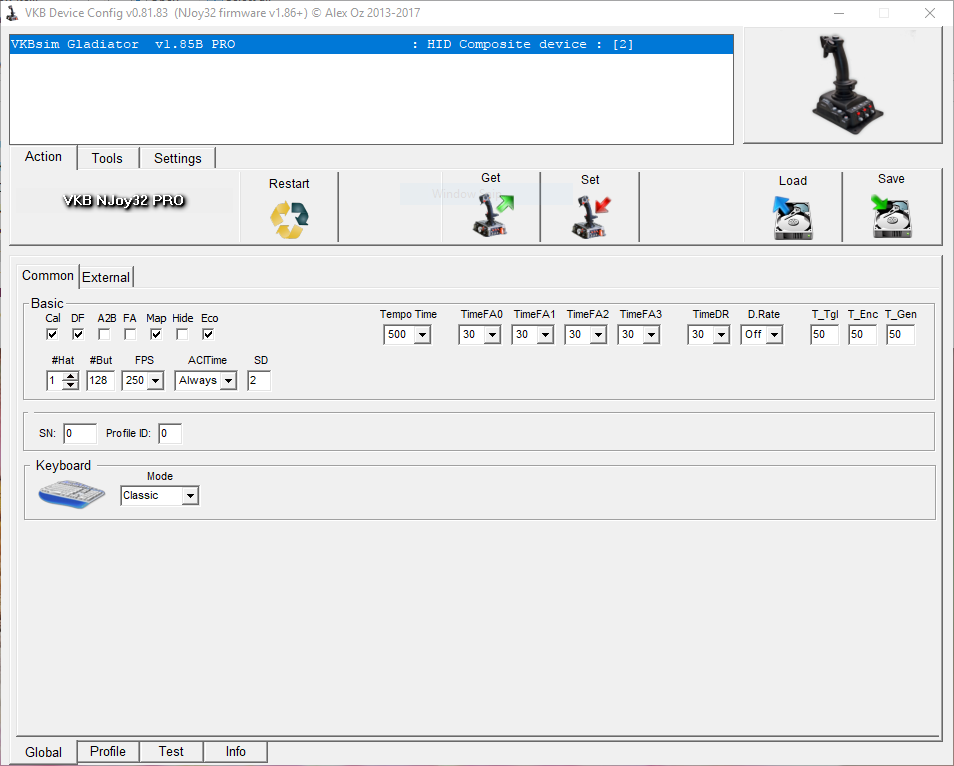This screenshot has height=766, width=954.
Task: Click the joystick device picture
Action: point(847,85)
